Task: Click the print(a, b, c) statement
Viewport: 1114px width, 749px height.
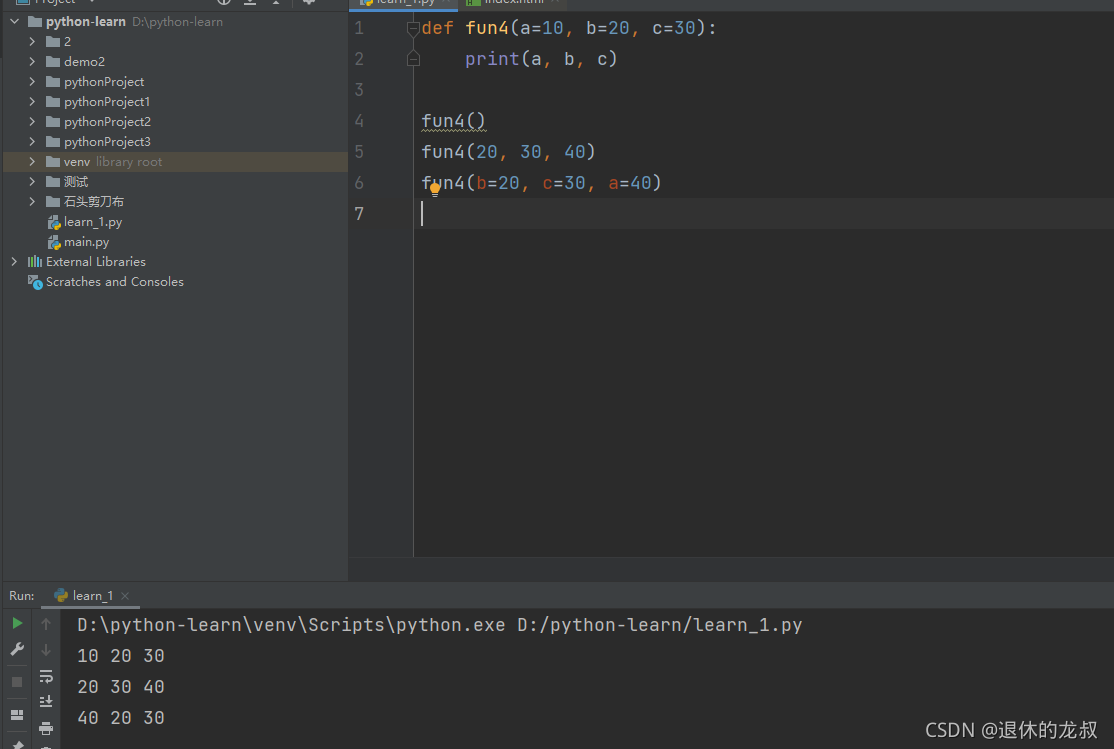Action: coord(541,59)
